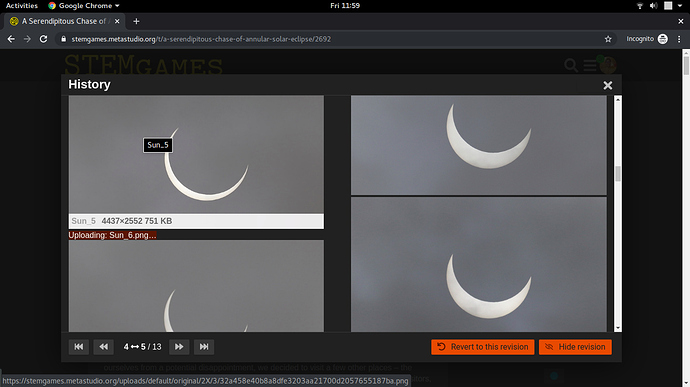The height and width of the screenshot is (387, 690).
Task: Click the volume icon in top bar
Action: pyautogui.click(x=653, y=6)
